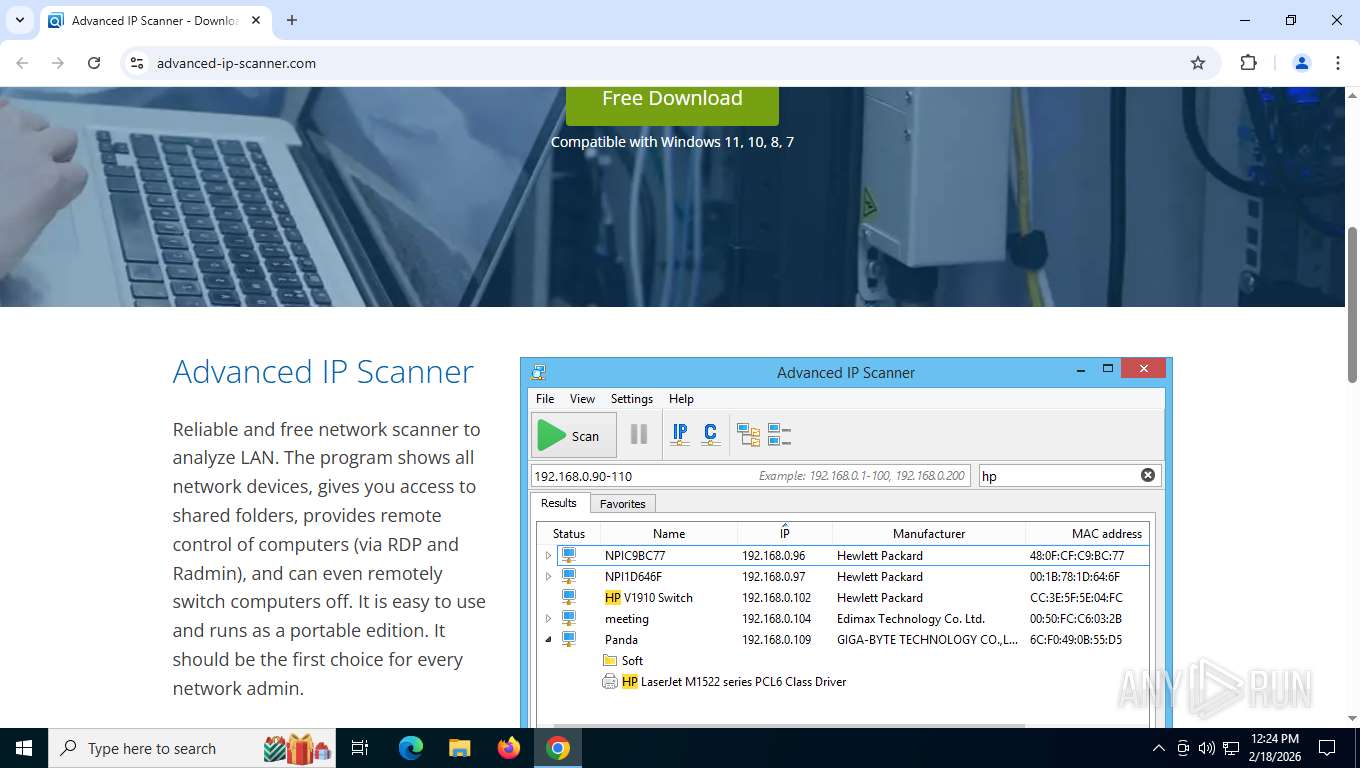This screenshot has height=768, width=1360.
Task: Bookmark this tab with star icon
Action: (1198, 63)
